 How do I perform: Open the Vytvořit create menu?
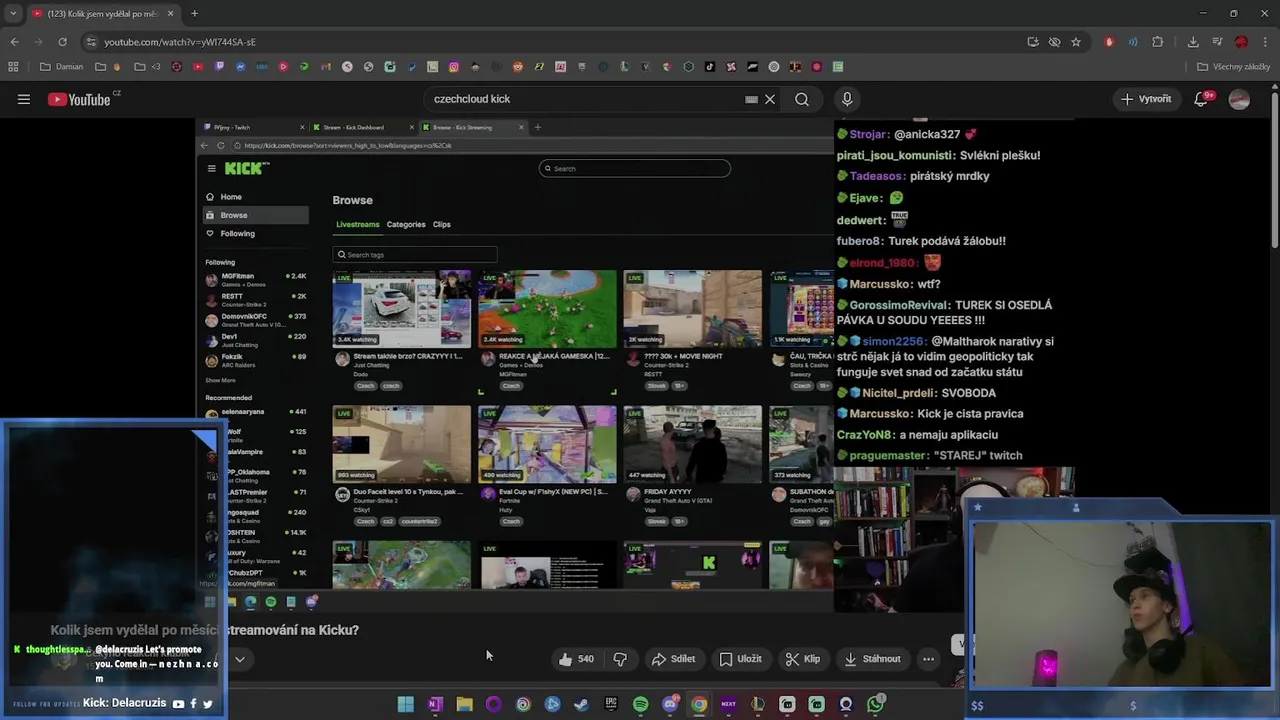coord(1146,99)
